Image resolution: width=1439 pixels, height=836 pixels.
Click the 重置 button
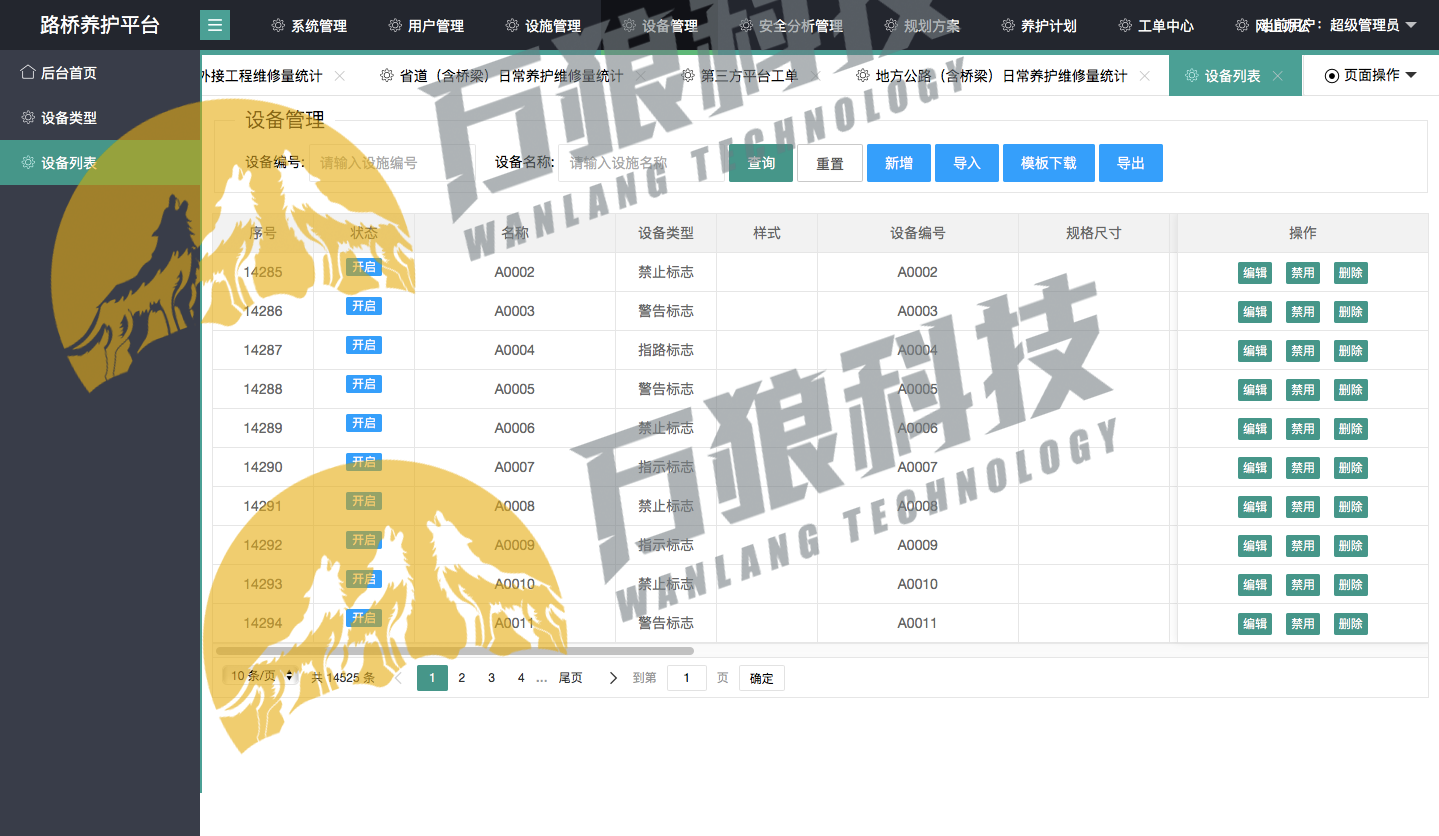pyautogui.click(x=830, y=163)
